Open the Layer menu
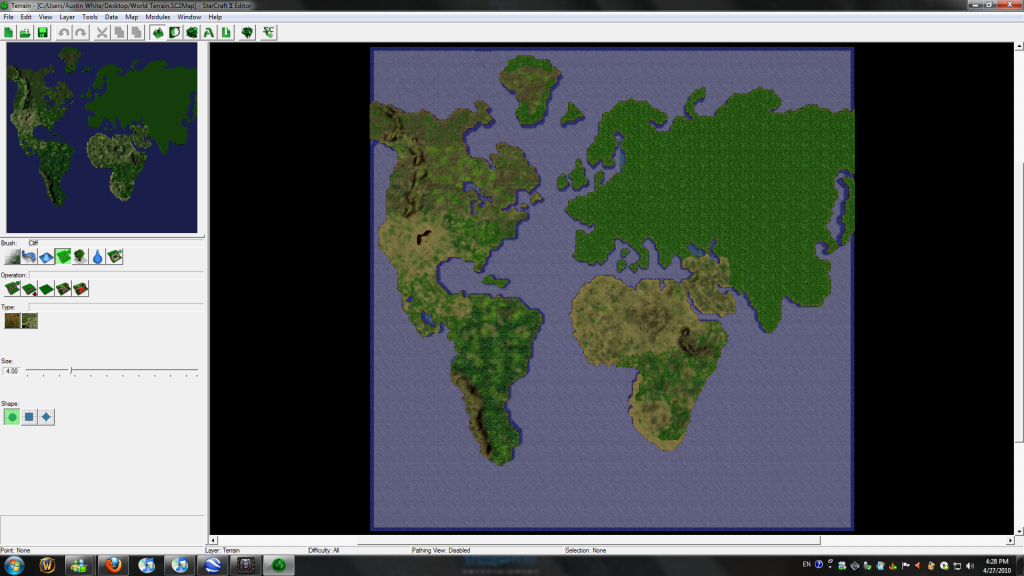The width and height of the screenshot is (1024, 576). pyautogui.click(x=67, y=17)
